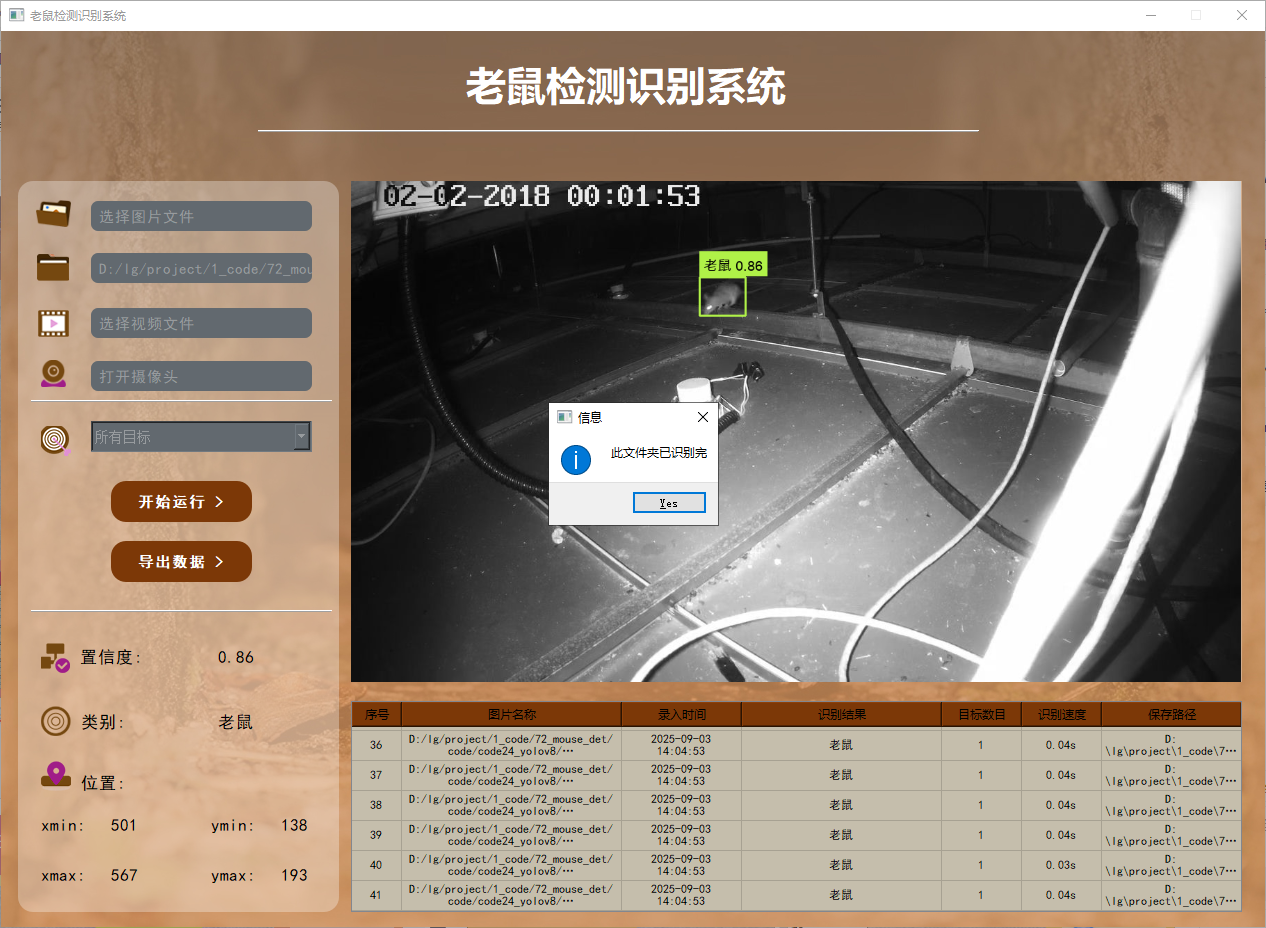The image size is (1266, 928).
Task: Select row number 36 in the table
Action: (376, 745)
